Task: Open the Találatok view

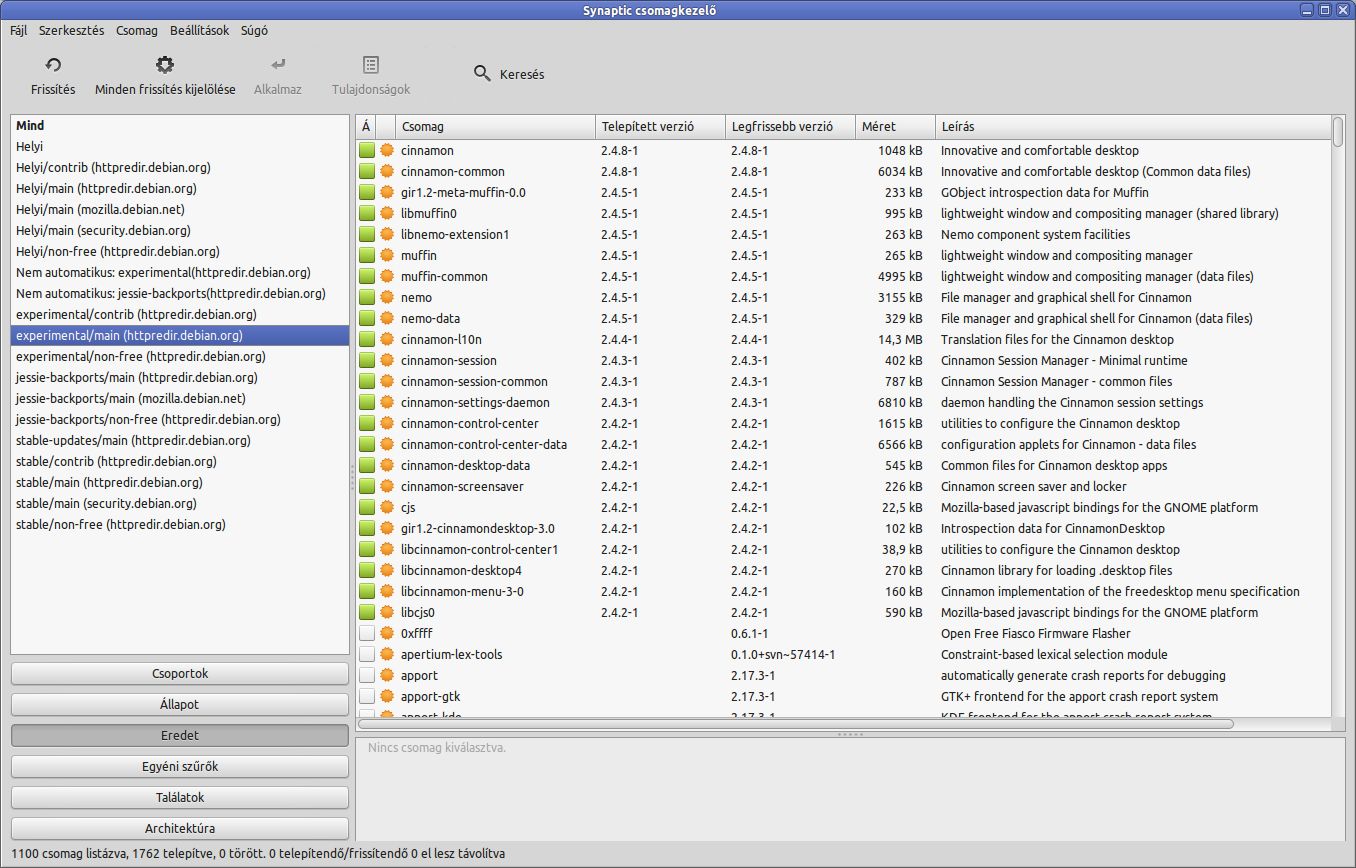Action: [x=180, y=798]
